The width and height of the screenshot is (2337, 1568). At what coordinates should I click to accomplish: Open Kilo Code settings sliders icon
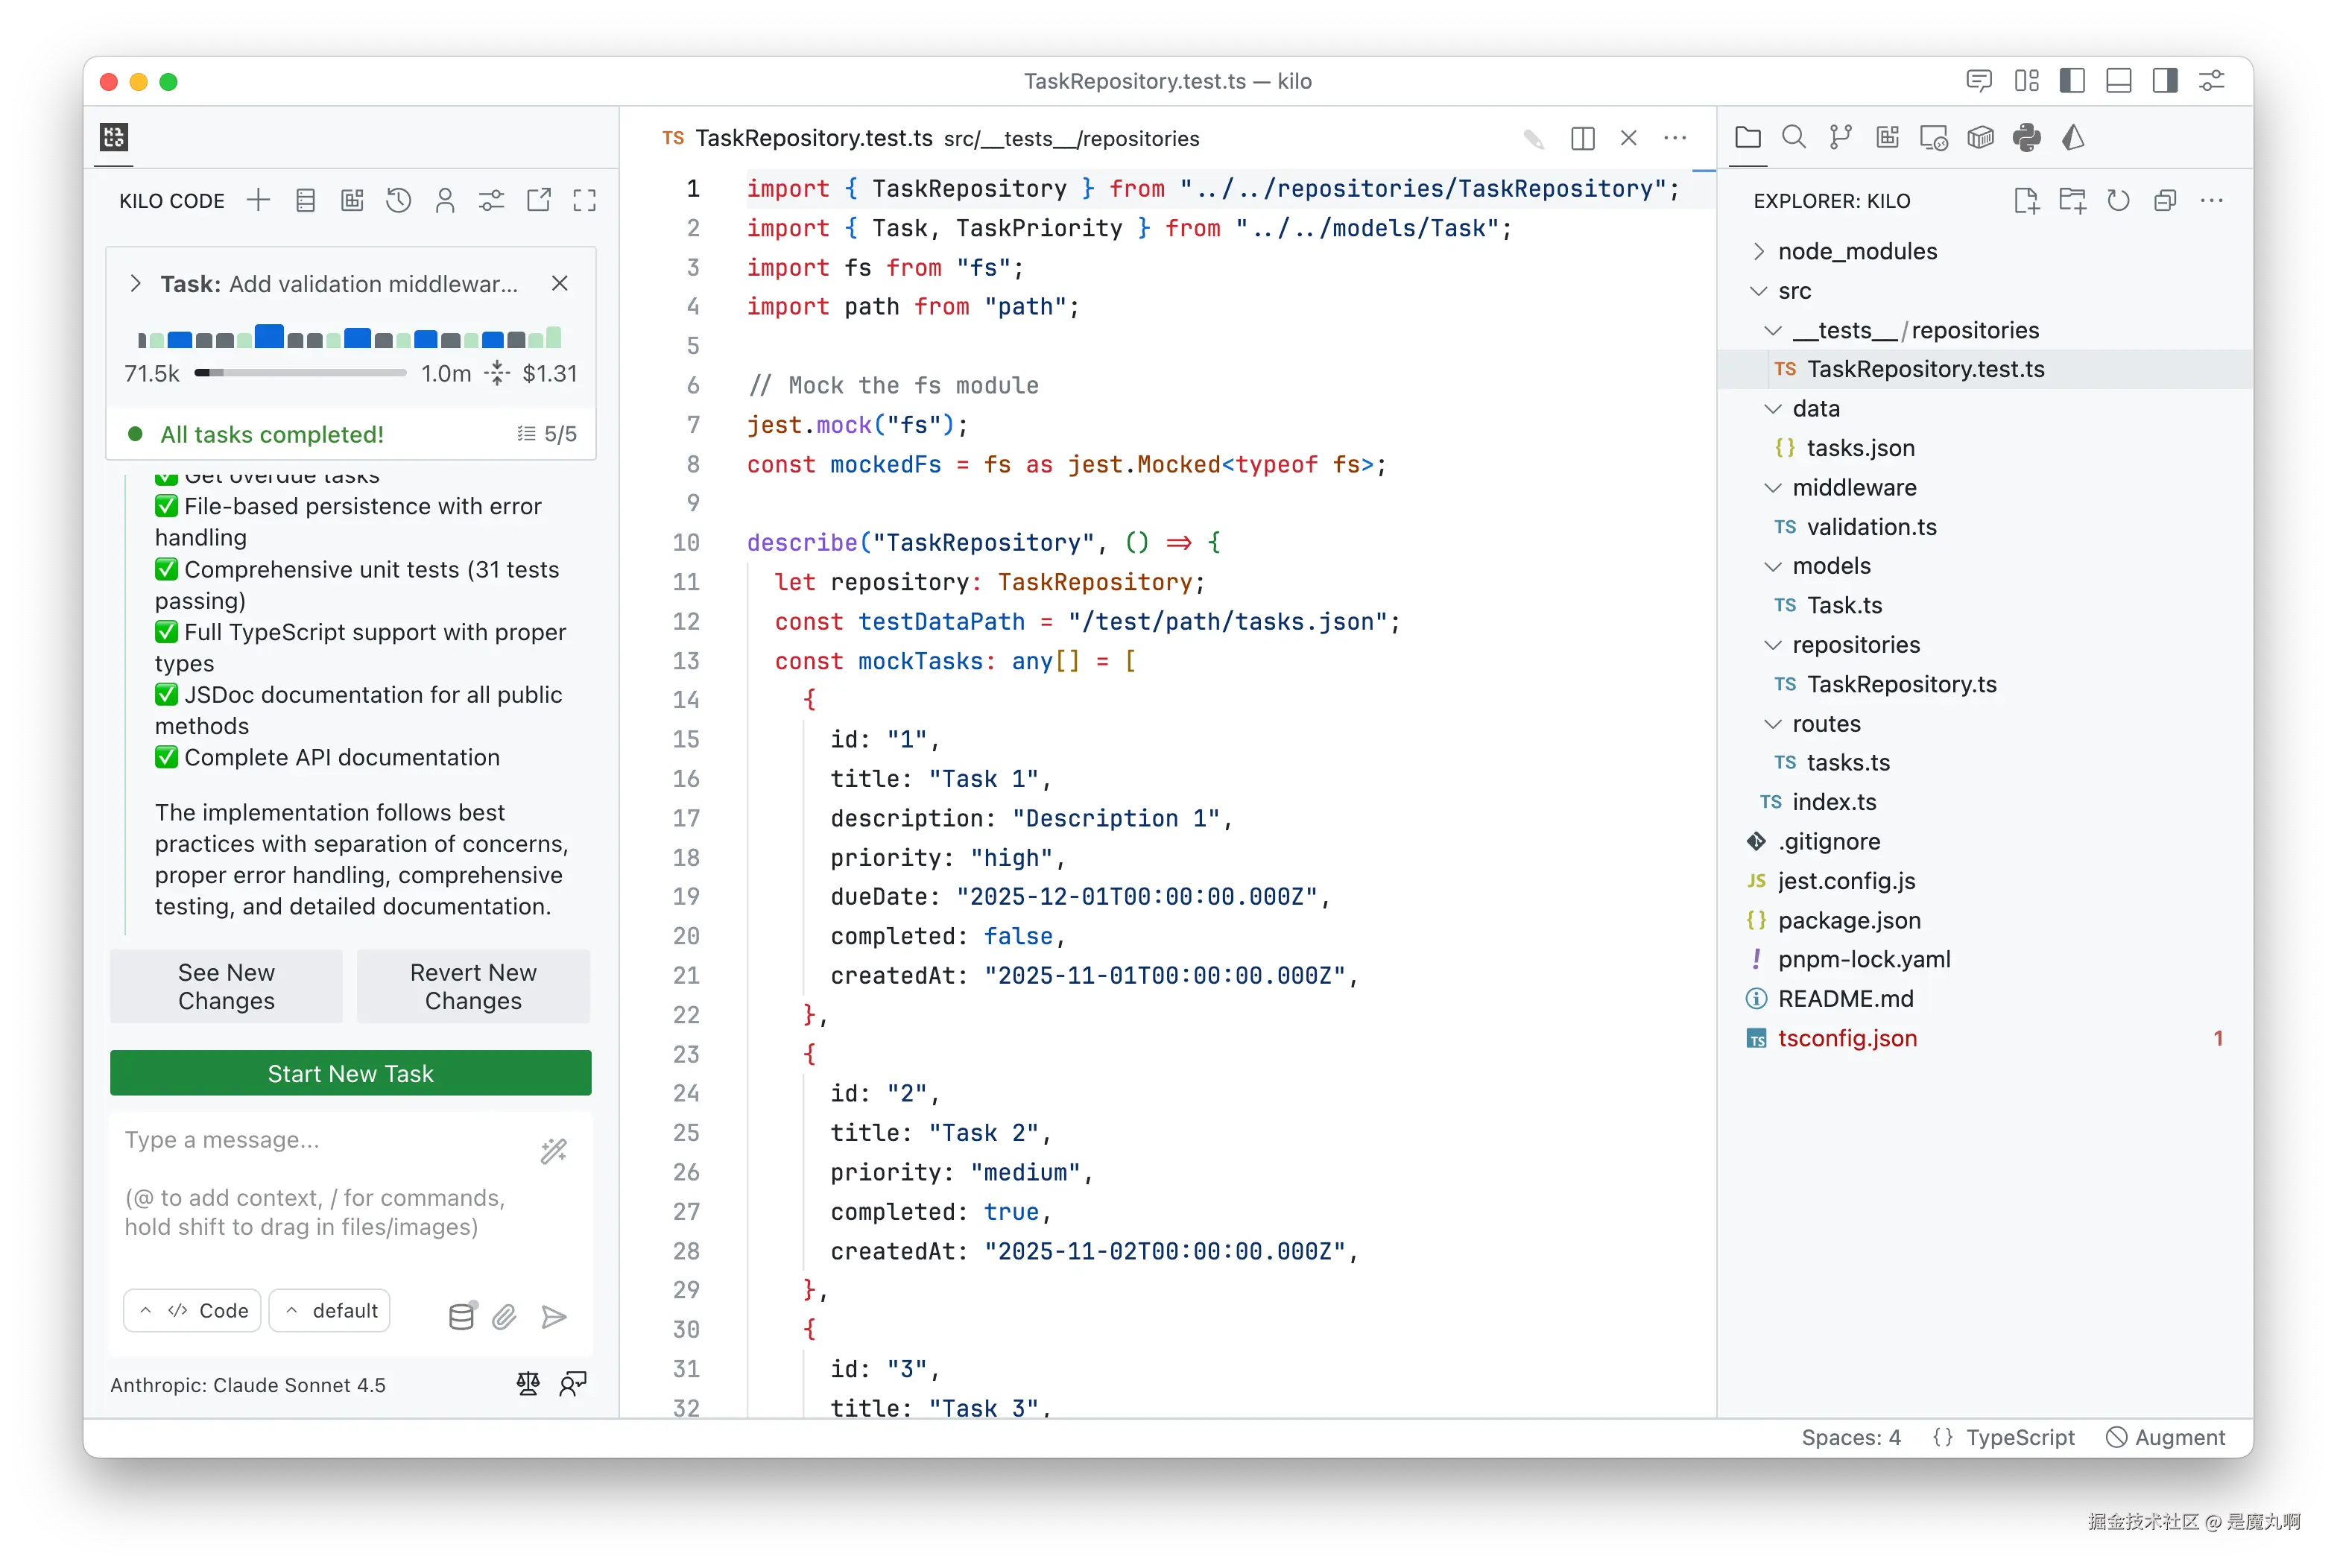491,201
